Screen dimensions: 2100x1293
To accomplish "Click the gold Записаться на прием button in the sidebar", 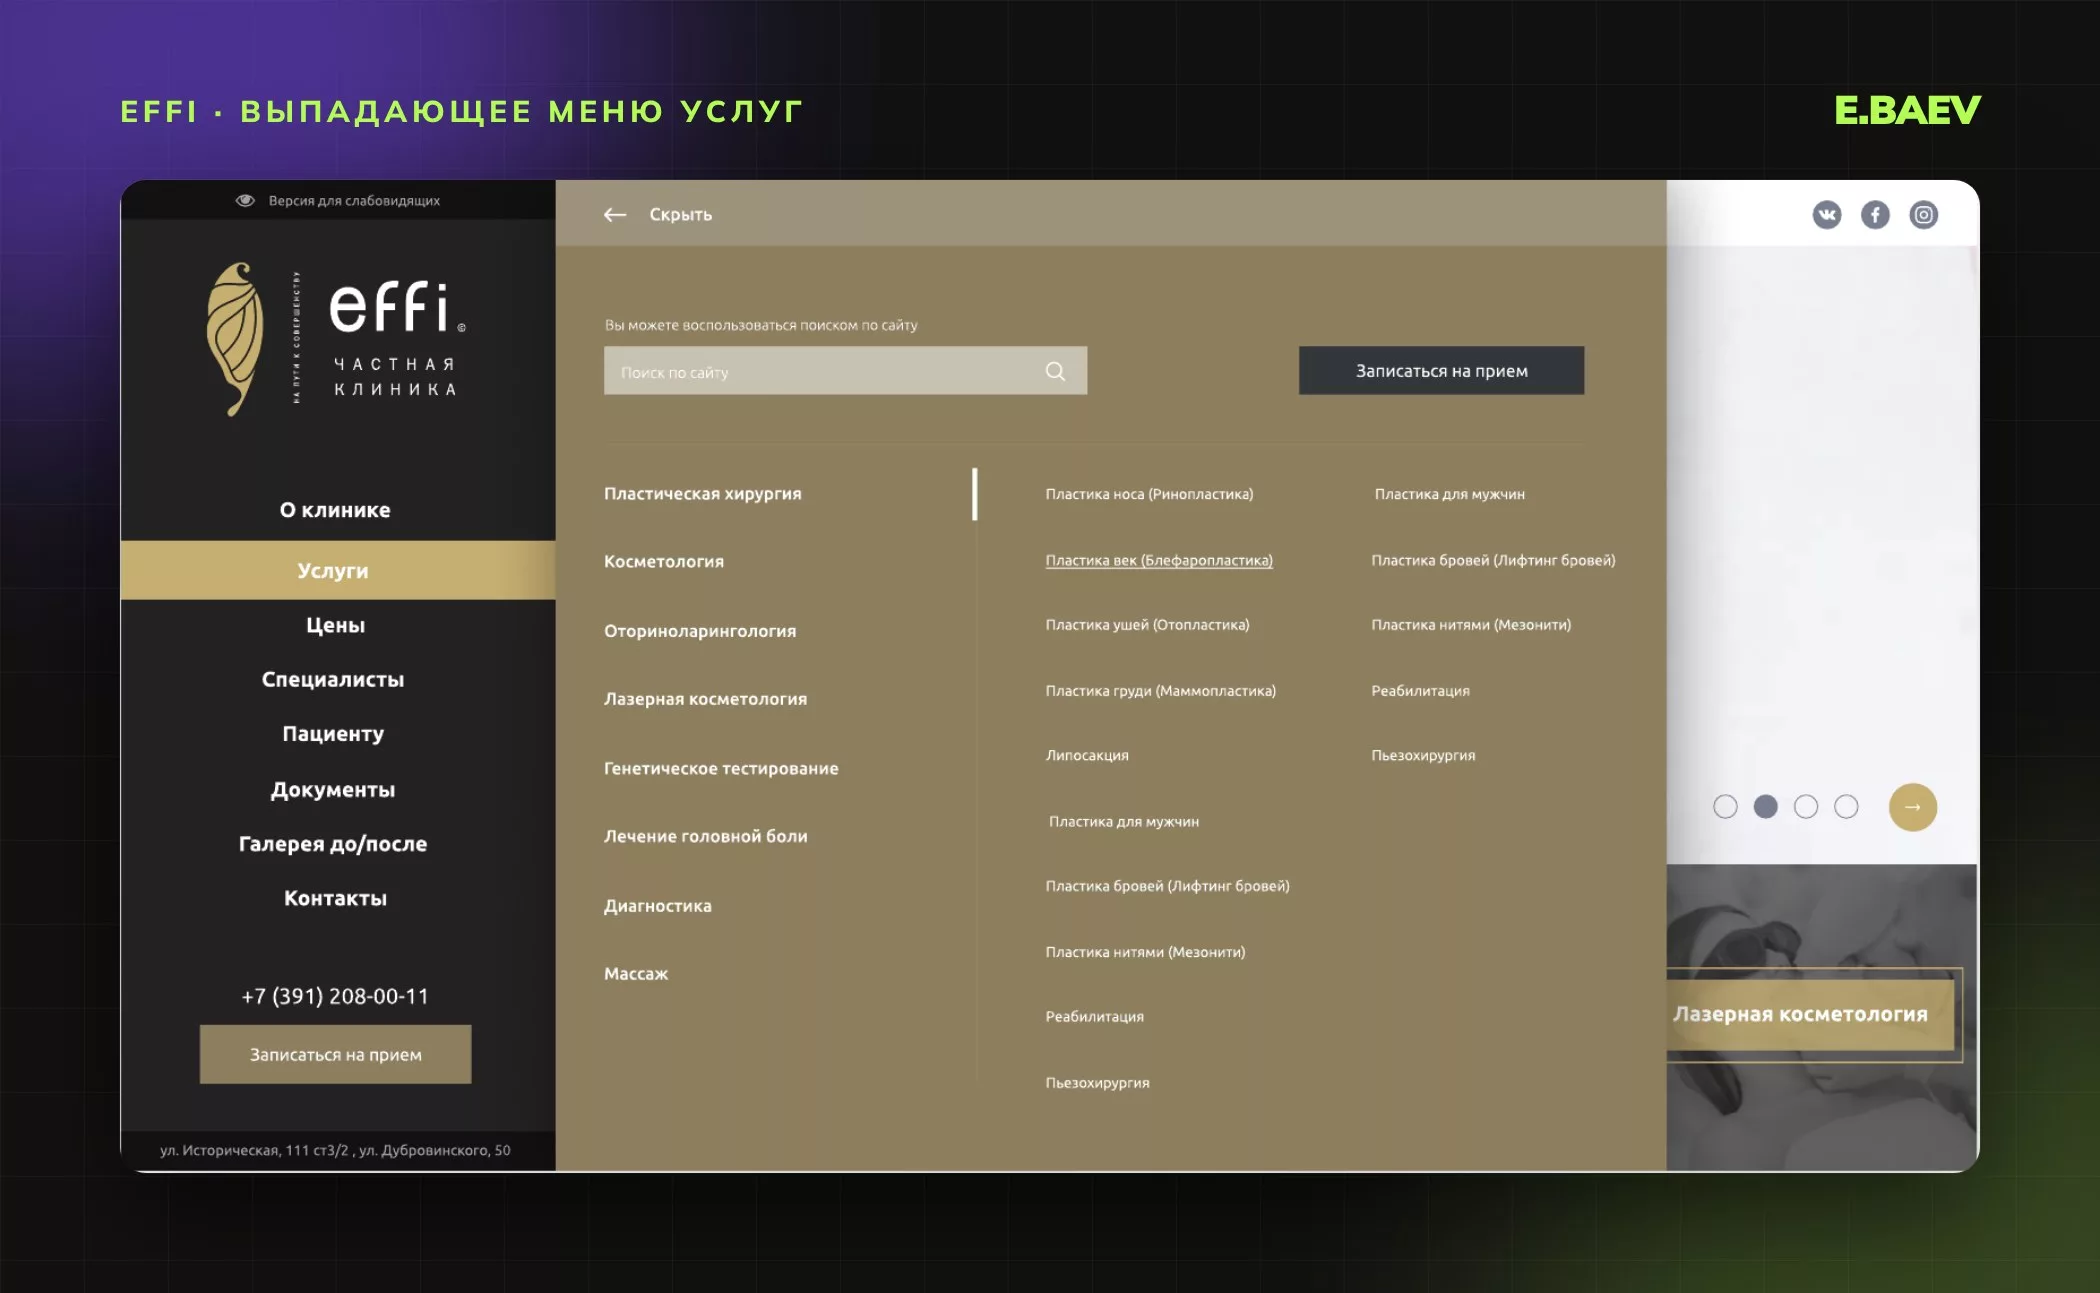I will tap(335, 1054).
